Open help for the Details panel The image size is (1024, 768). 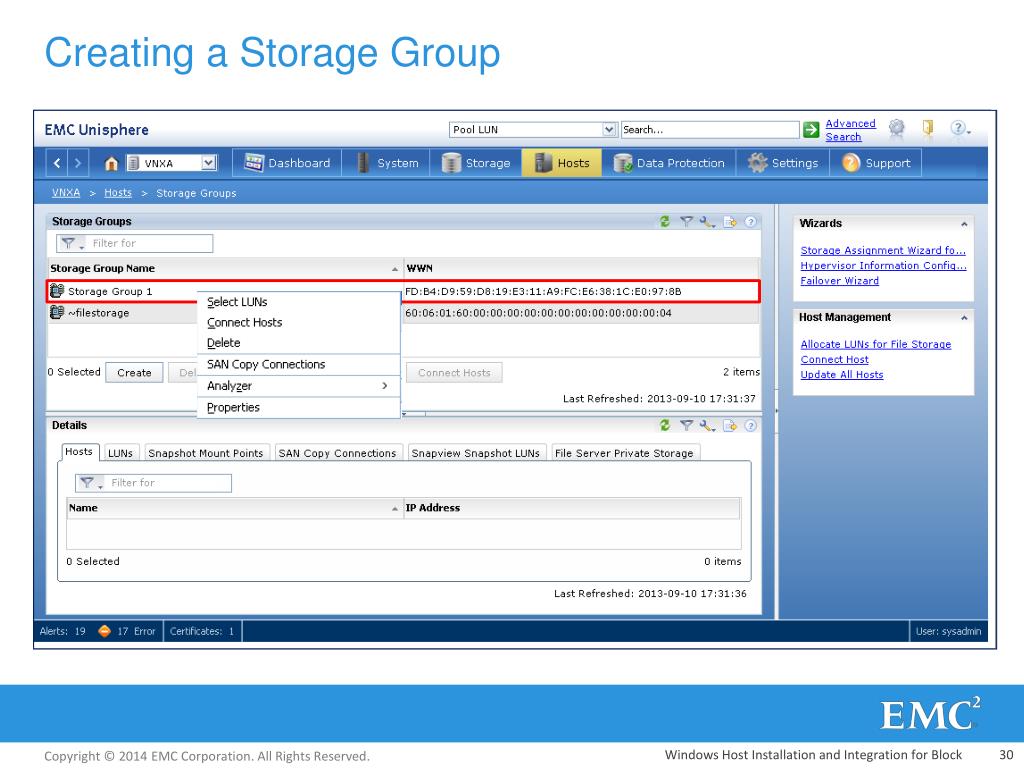750,426
